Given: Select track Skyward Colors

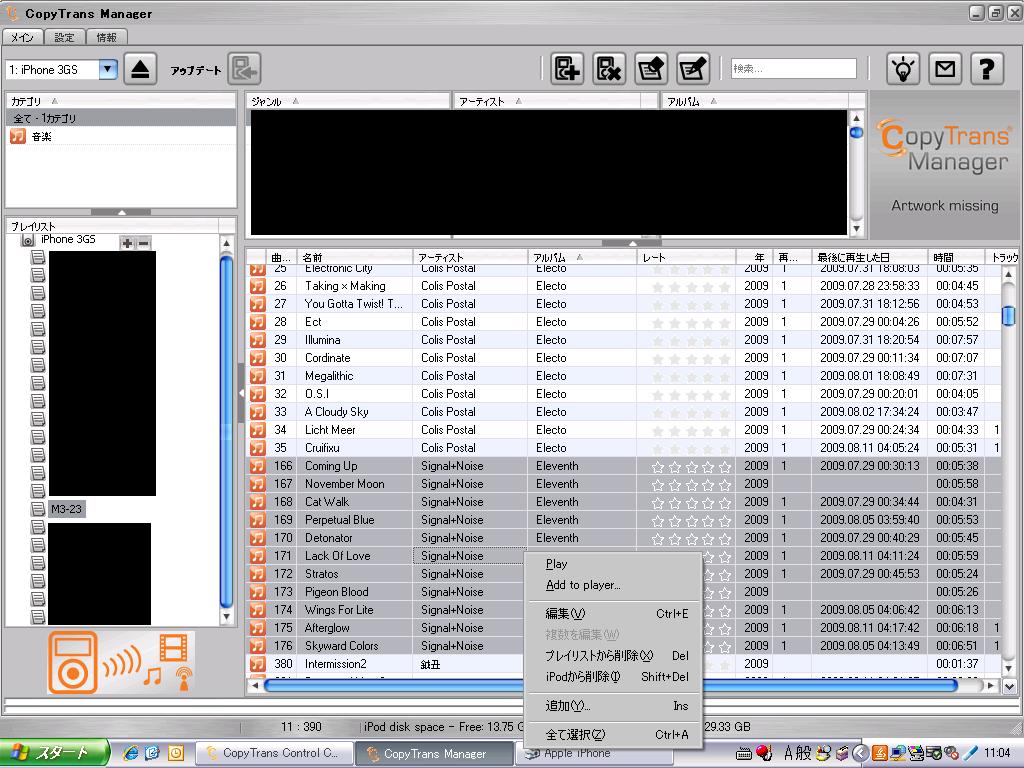Looking at the screenshot, I should click(624, 646).
